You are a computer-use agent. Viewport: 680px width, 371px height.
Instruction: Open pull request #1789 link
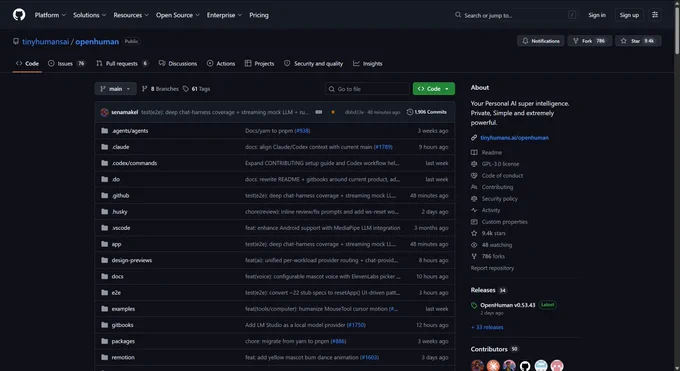(383, 147)
